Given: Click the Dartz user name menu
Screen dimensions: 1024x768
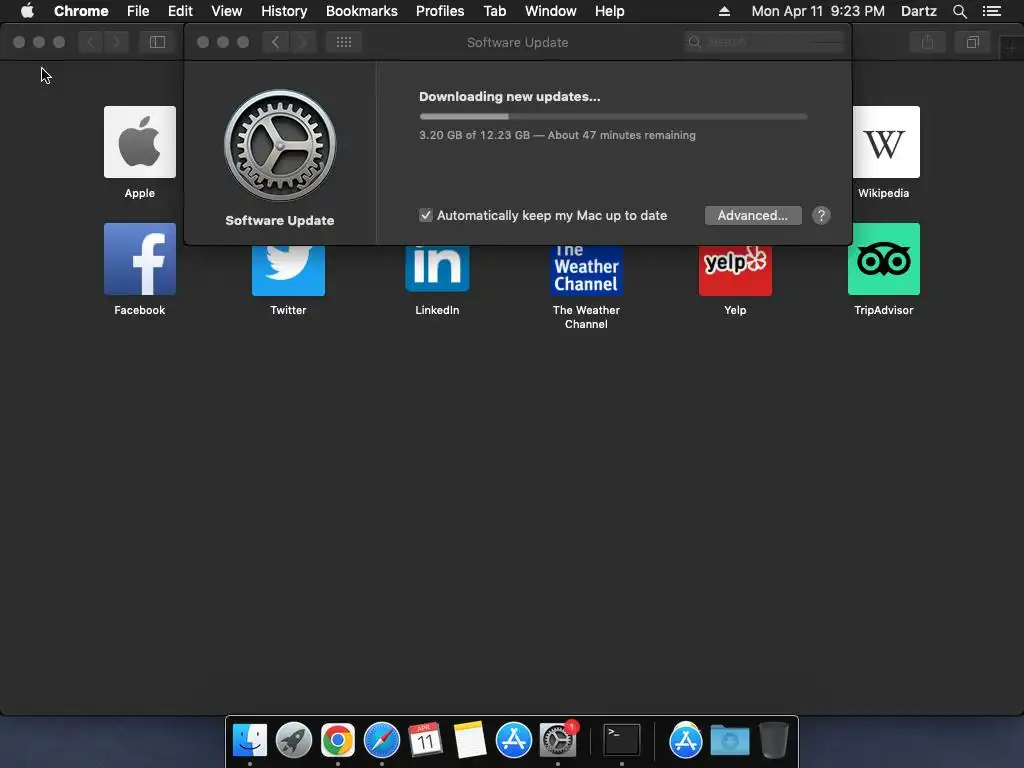Looking at the screenshot, I should point(918,11).
